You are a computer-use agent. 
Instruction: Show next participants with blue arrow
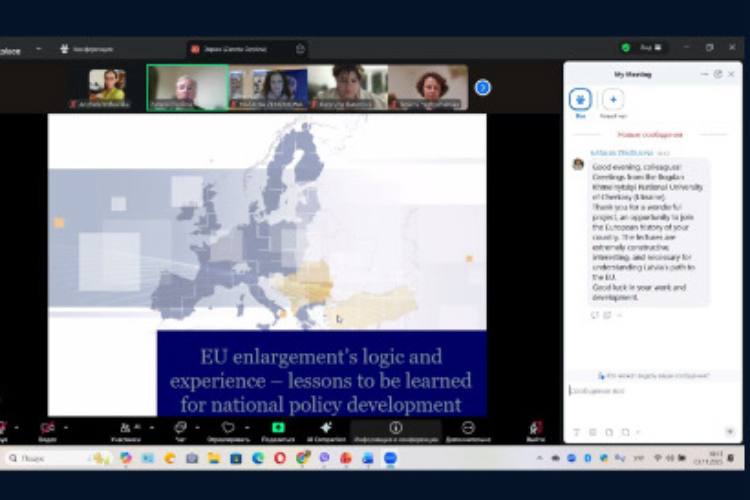click(x=482, y=88)
